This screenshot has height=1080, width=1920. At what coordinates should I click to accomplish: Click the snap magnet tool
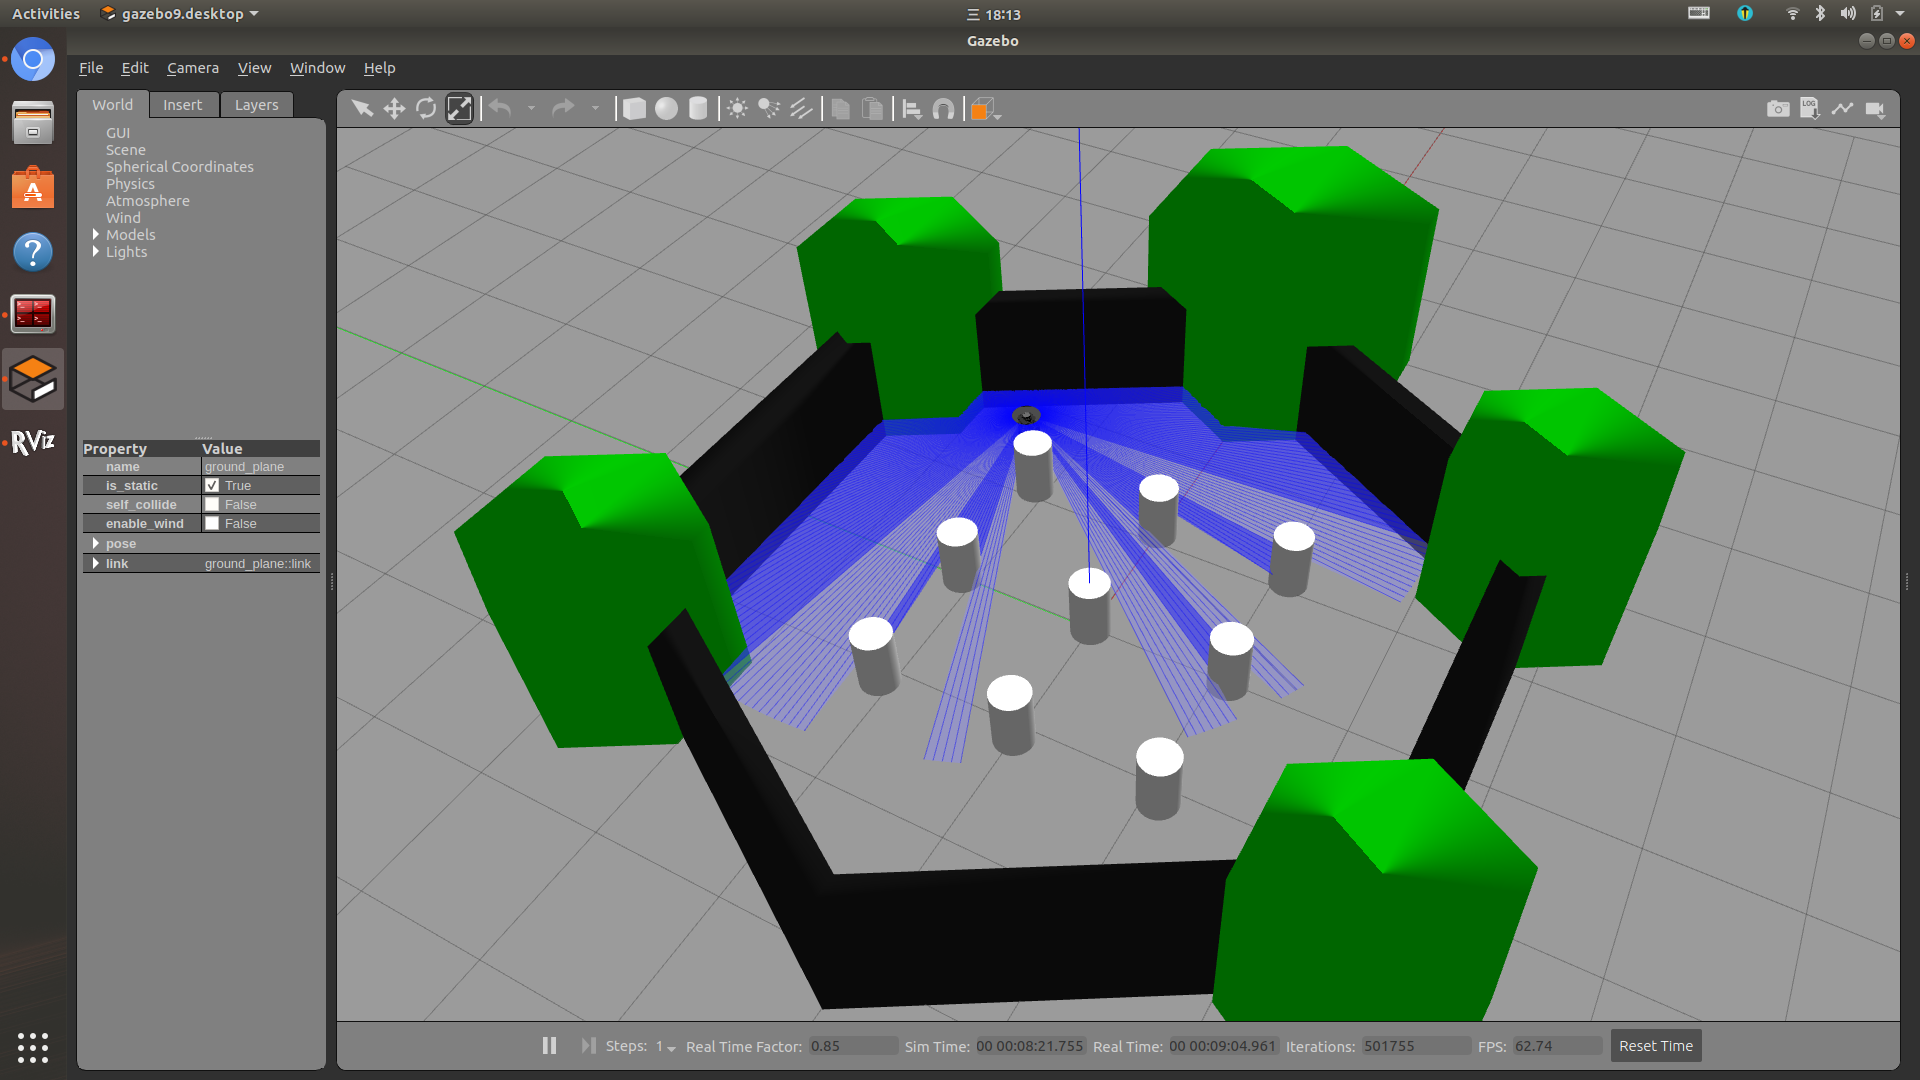[x=943, y=108]
